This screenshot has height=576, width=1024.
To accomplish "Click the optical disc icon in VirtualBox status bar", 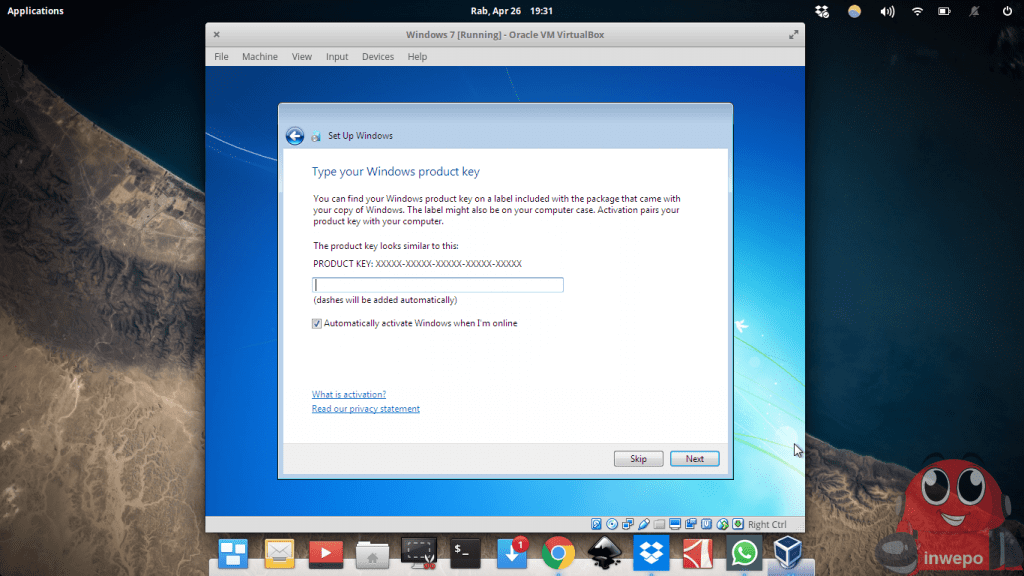I will click(611, 524).
